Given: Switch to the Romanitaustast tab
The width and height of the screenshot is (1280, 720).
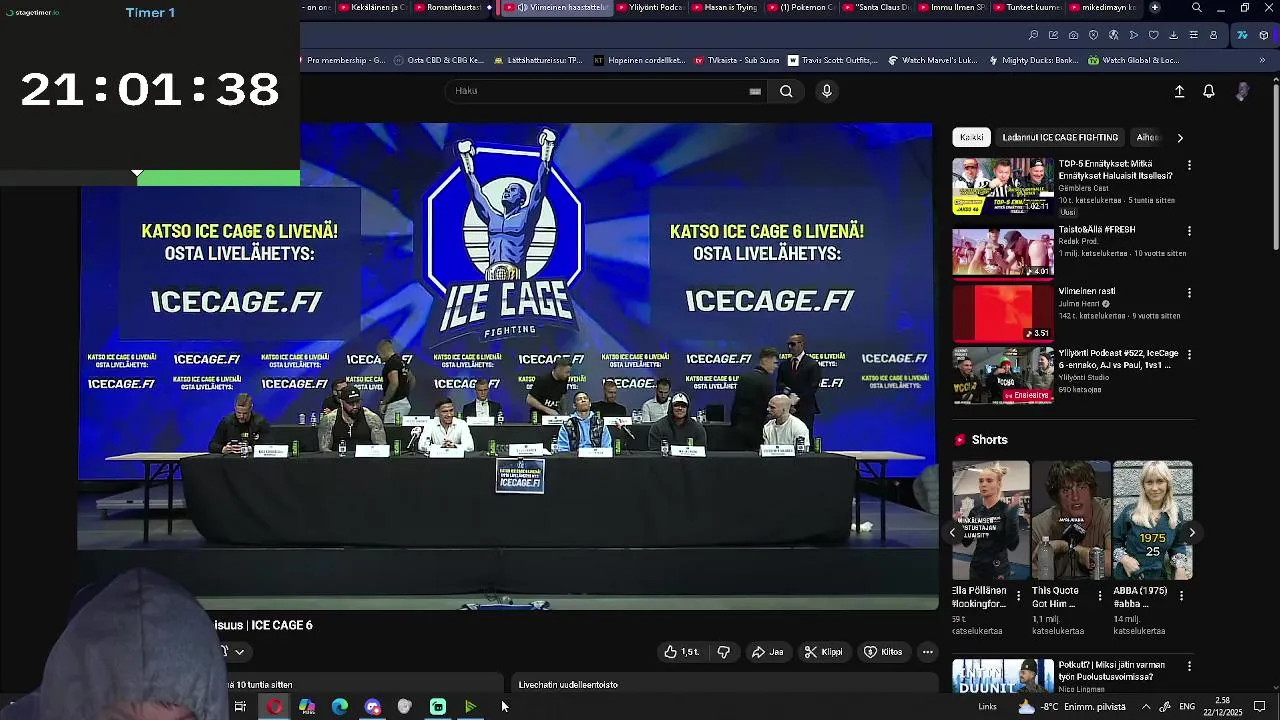Looking at the screenshot, I should [447, 7].
